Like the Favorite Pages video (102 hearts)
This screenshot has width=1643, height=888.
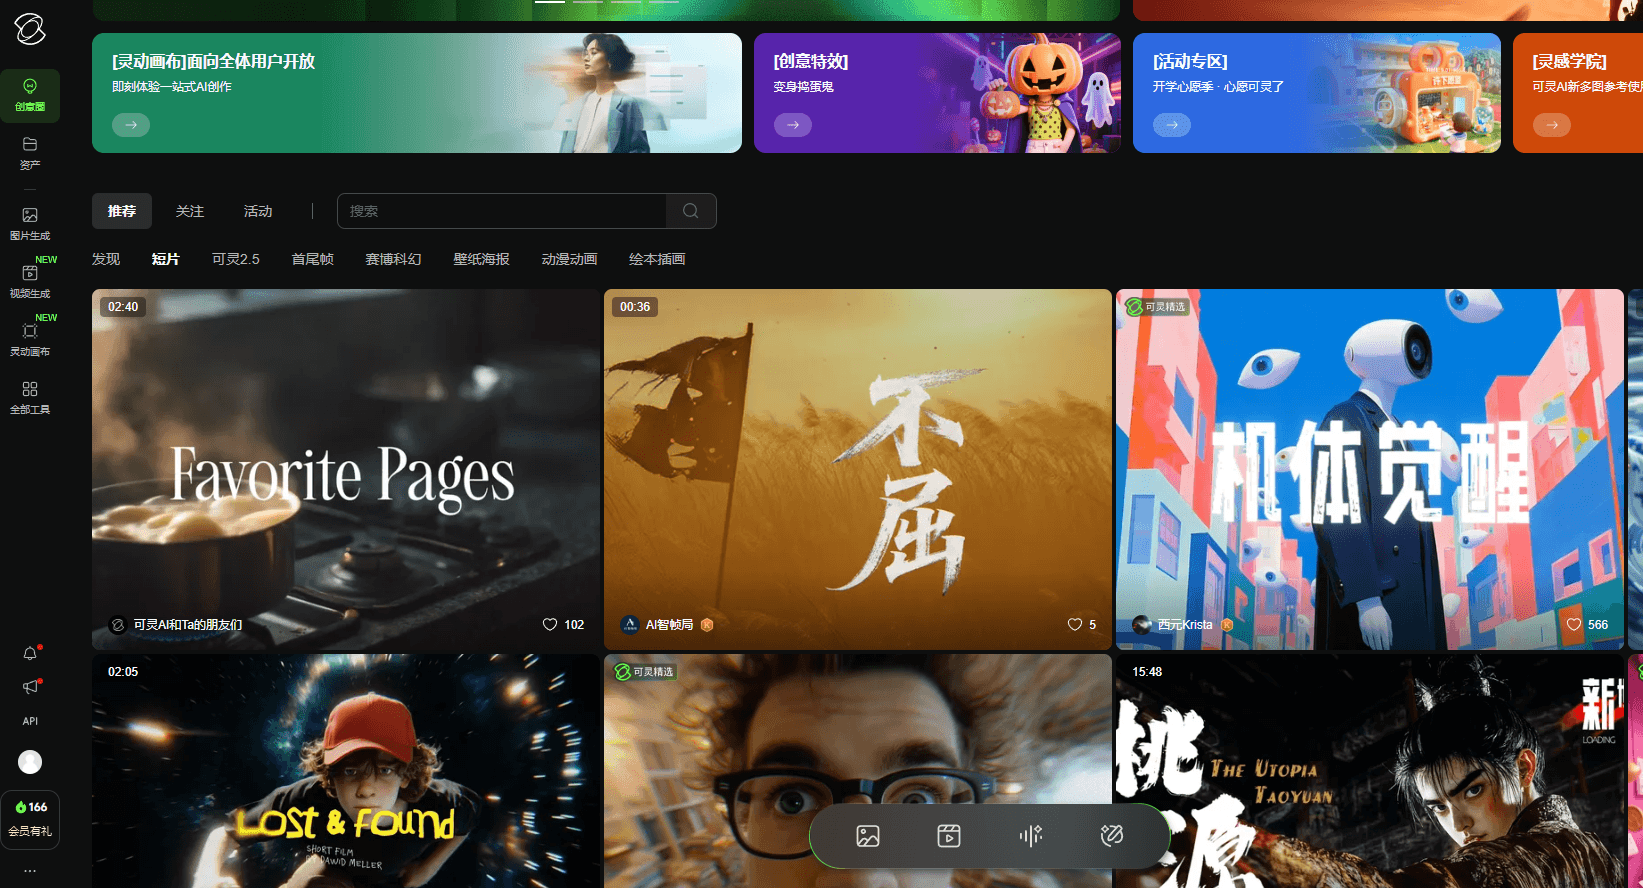pyautogui.click(x=550, y=625)
